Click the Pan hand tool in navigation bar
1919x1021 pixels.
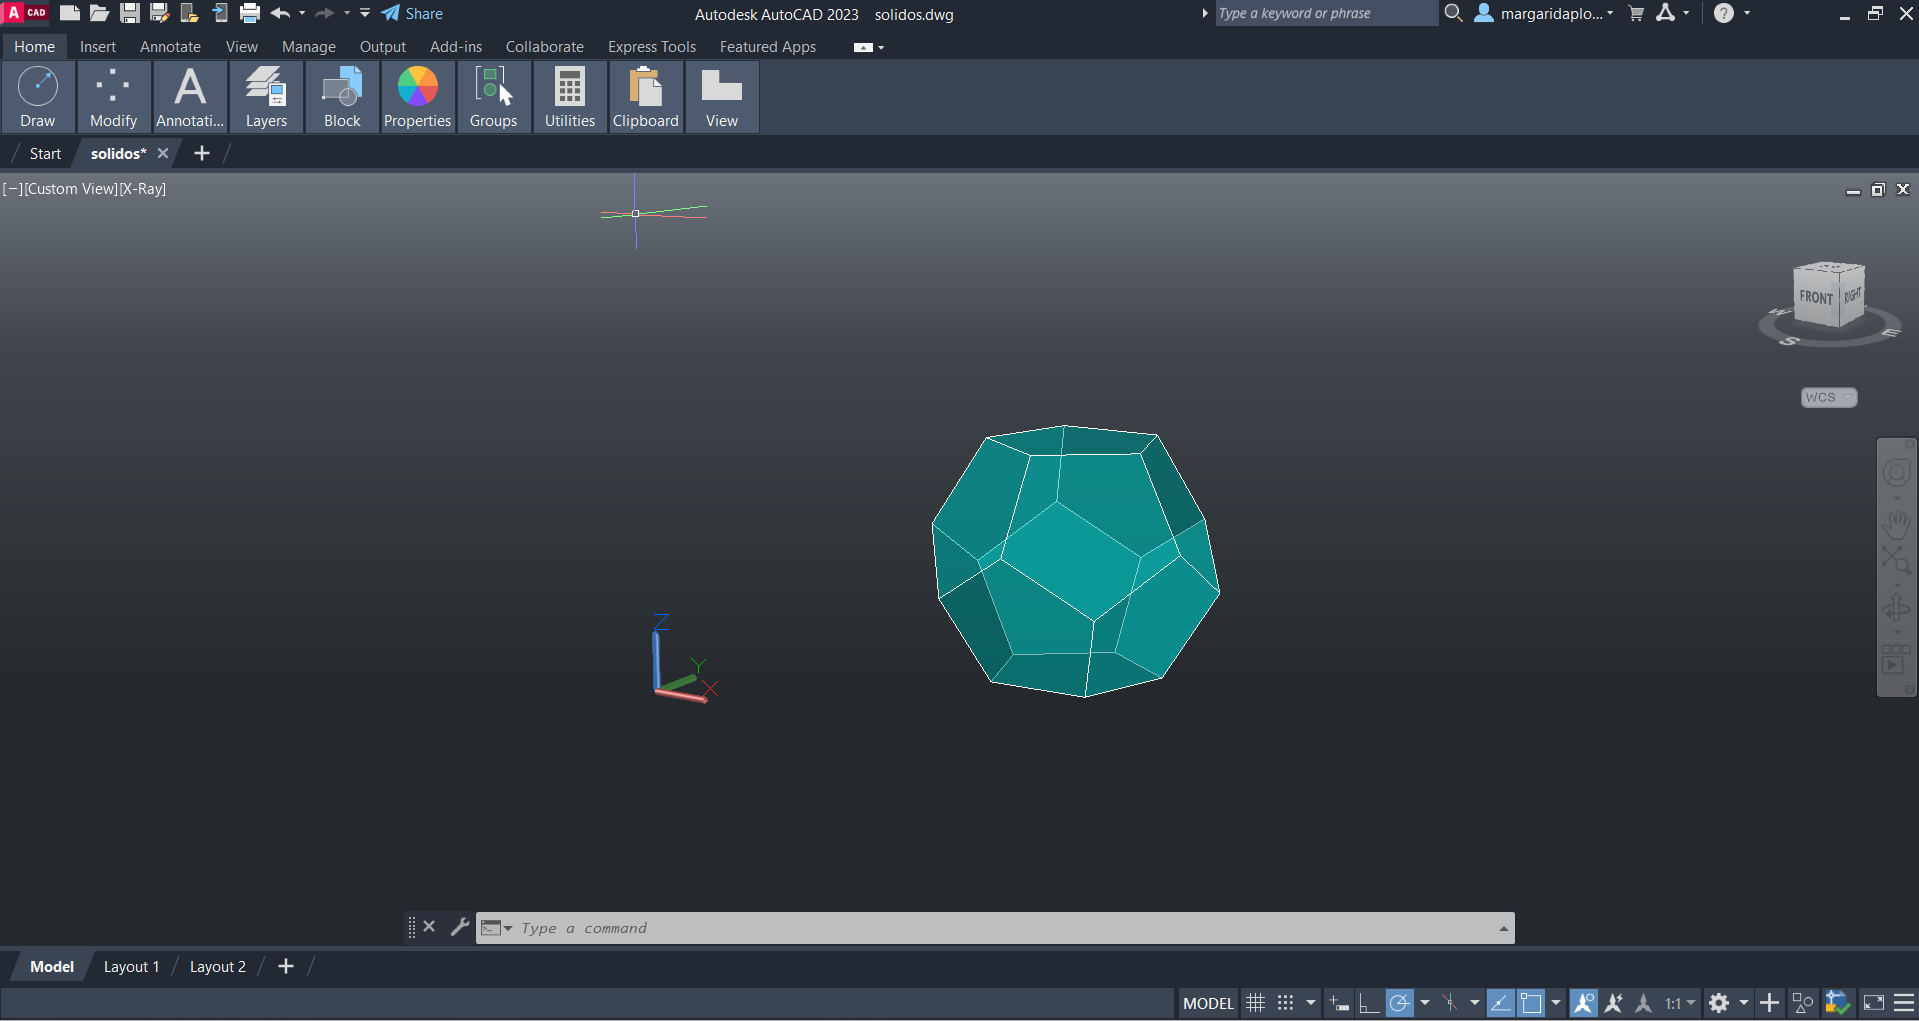tap(1896, 524)
